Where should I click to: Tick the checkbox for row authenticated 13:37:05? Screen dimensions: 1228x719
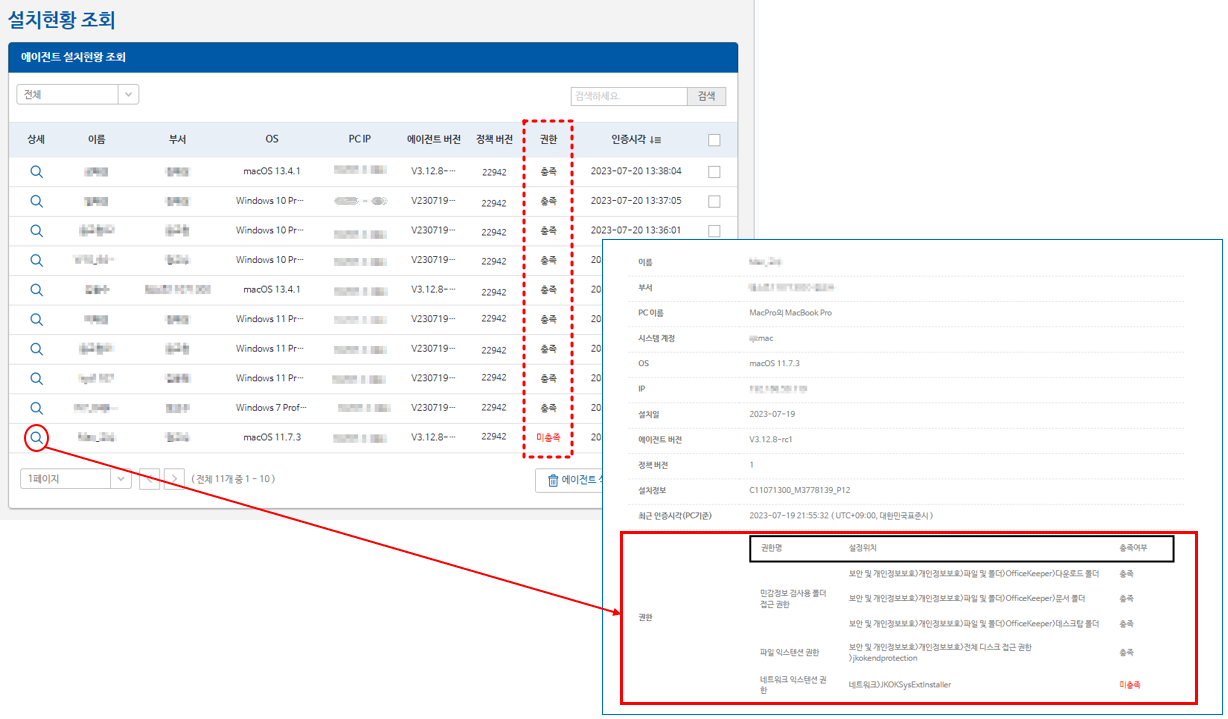[x=714, y=201]
